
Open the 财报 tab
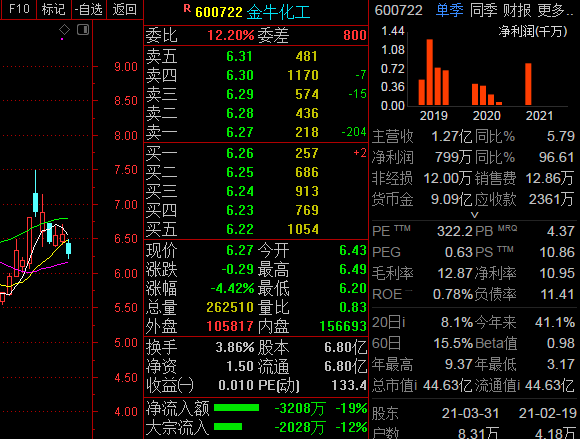pos(517,10)
